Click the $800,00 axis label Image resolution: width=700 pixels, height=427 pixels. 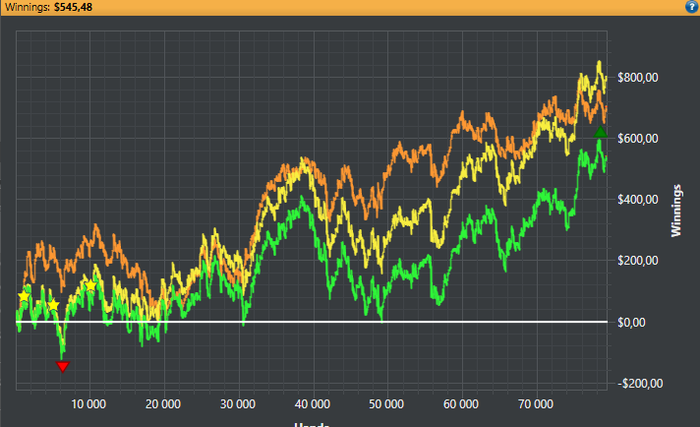pyautogui.click(x=638, y=78)
